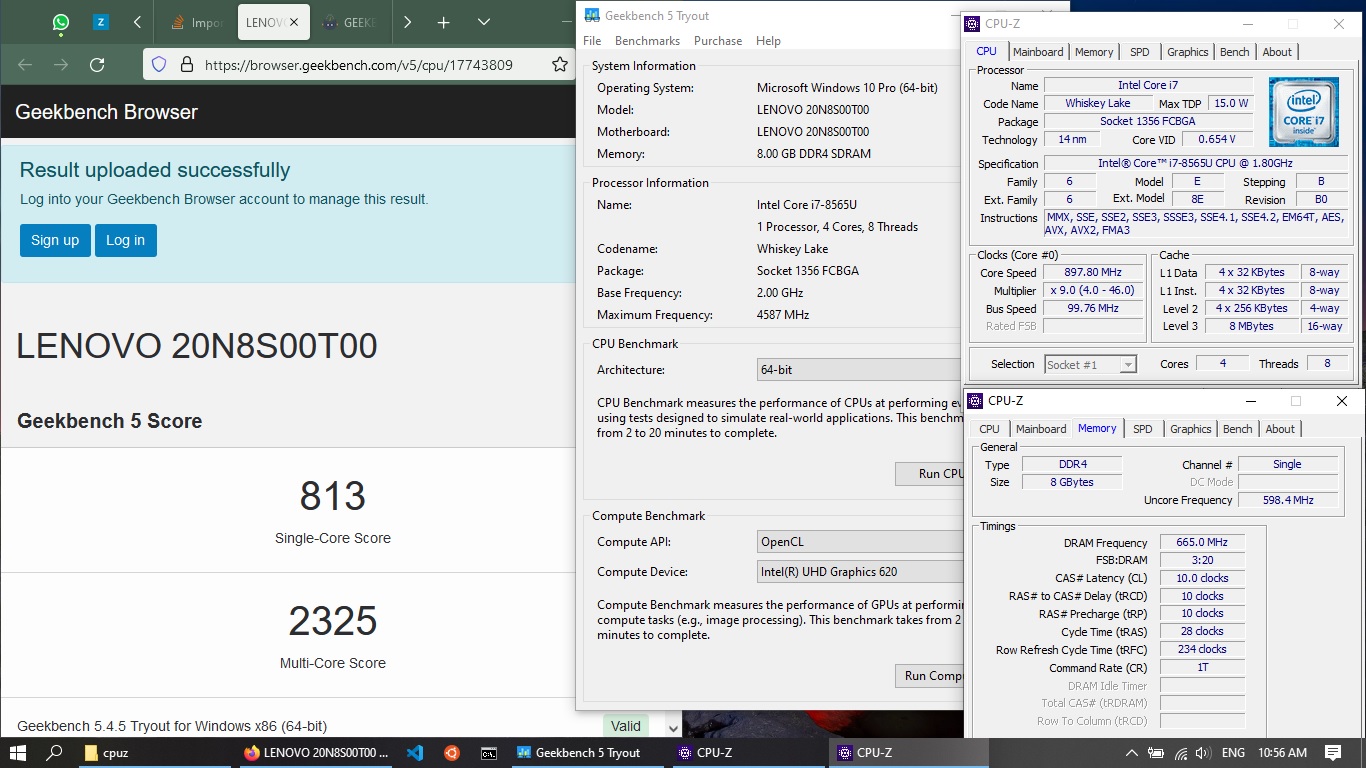Select Bench tab in lower CPU-Z window
Image resolution: width=1366 pixels, height=768 pixels.
pyautogui.click(x=1238, y=429)
